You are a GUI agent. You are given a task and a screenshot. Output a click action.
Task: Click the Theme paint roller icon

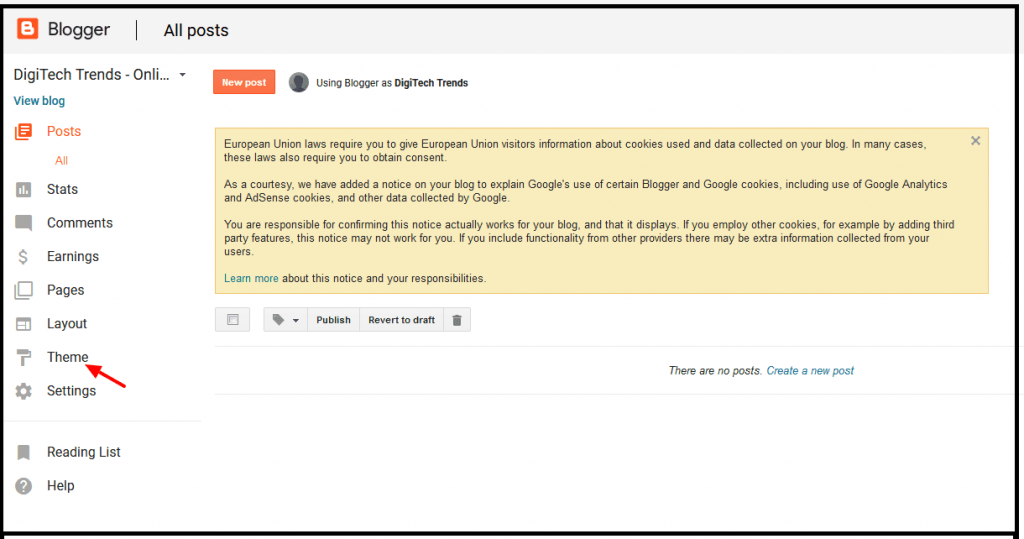(x=24, y=357)
